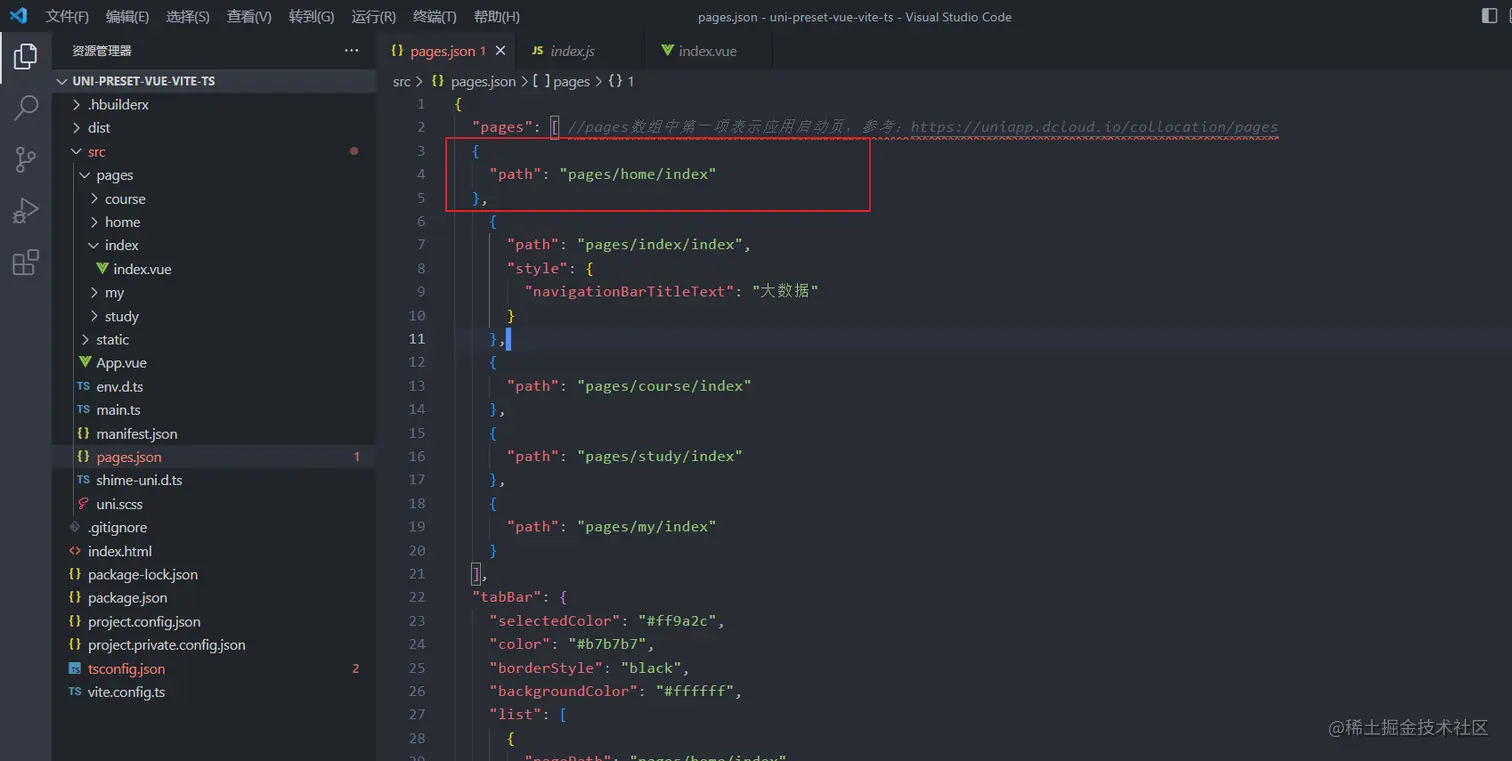Switch to the index.vue editor tab
Screen dimensions: 1512x761
(x=708, y=51)
